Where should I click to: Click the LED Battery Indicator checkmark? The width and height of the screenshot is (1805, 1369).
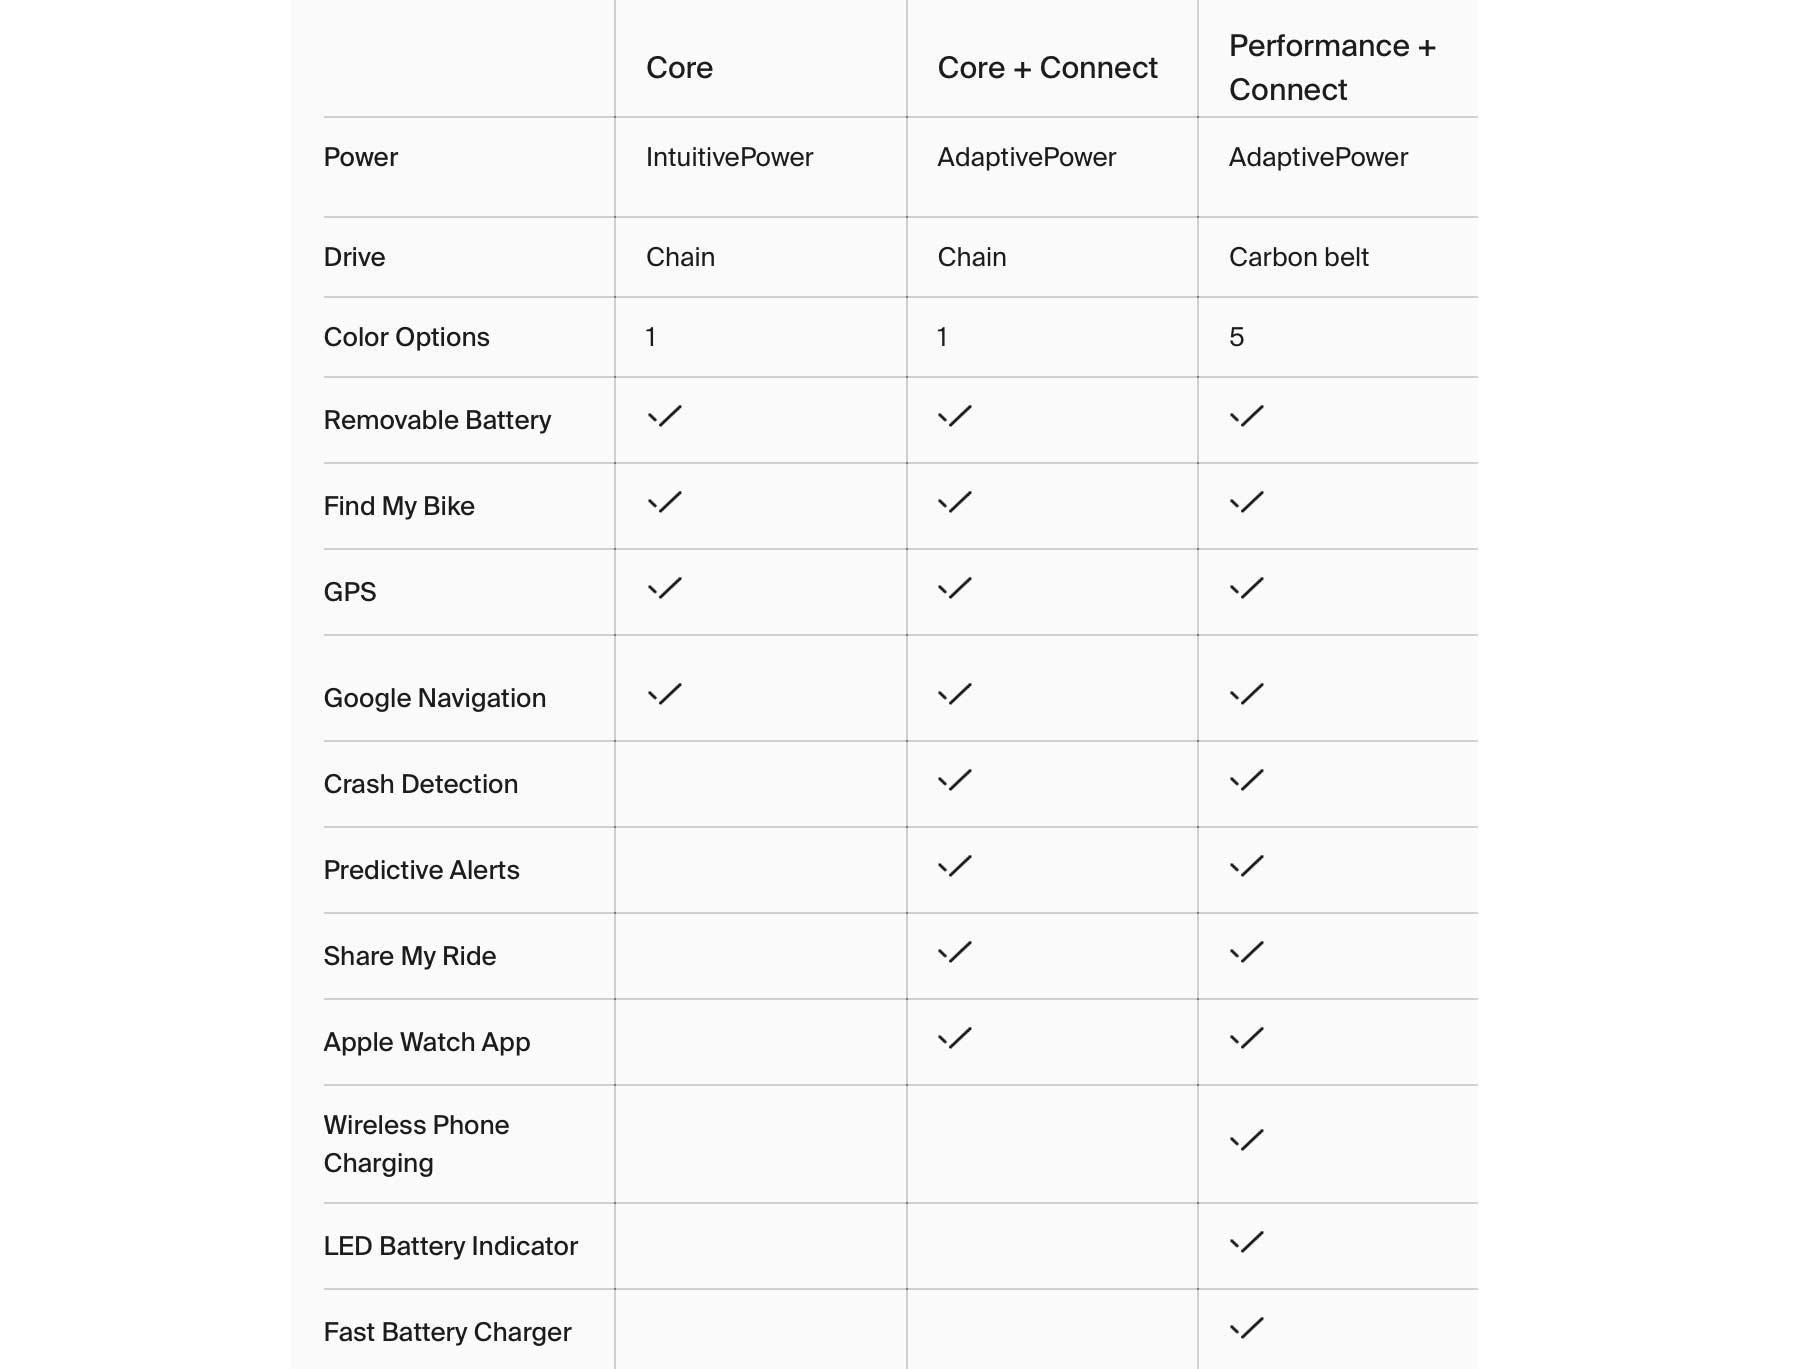pyautogui.click(x=1246, y=1242)
